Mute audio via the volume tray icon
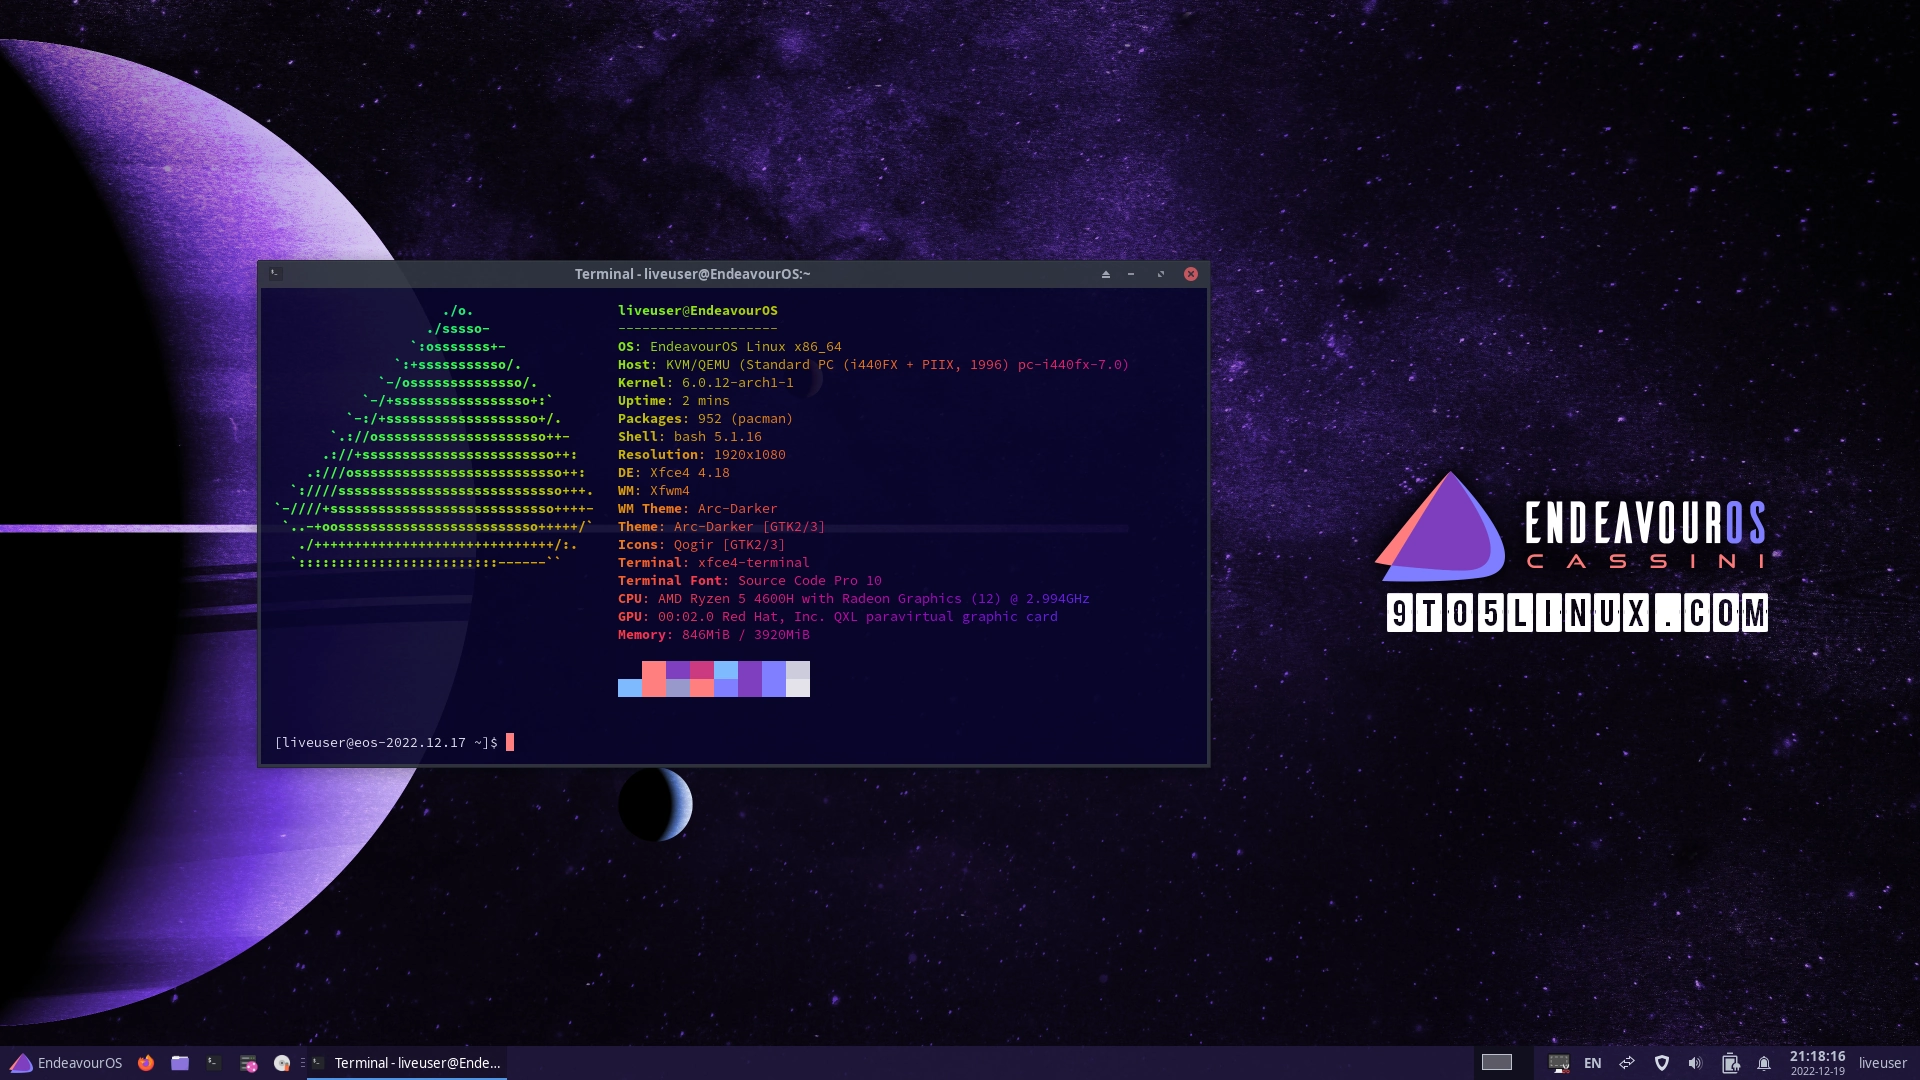This screenshot has height=1080, width=1920. tap(1696, 1063)
